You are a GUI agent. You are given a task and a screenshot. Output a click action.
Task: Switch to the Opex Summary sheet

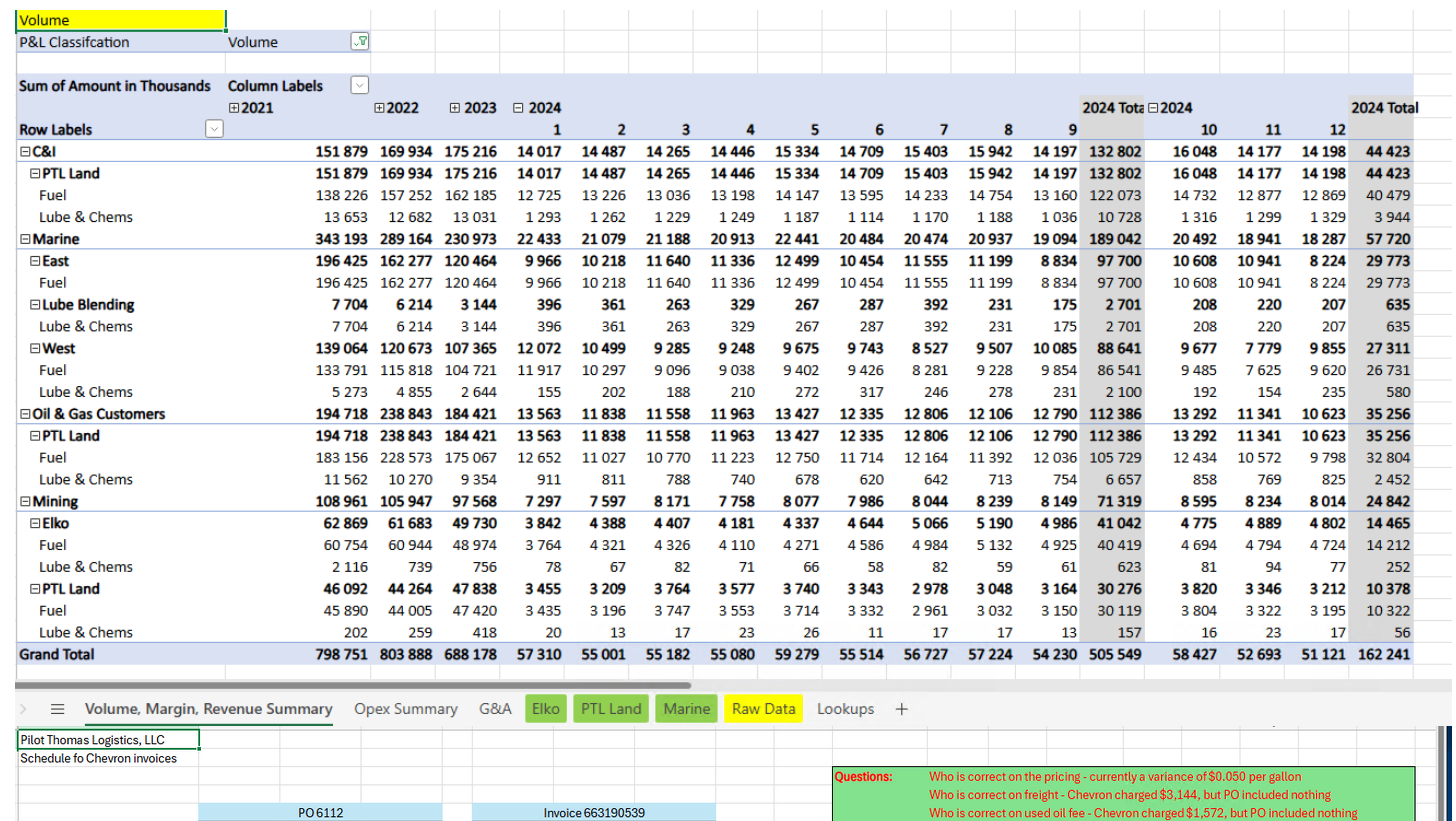[405, 709]
